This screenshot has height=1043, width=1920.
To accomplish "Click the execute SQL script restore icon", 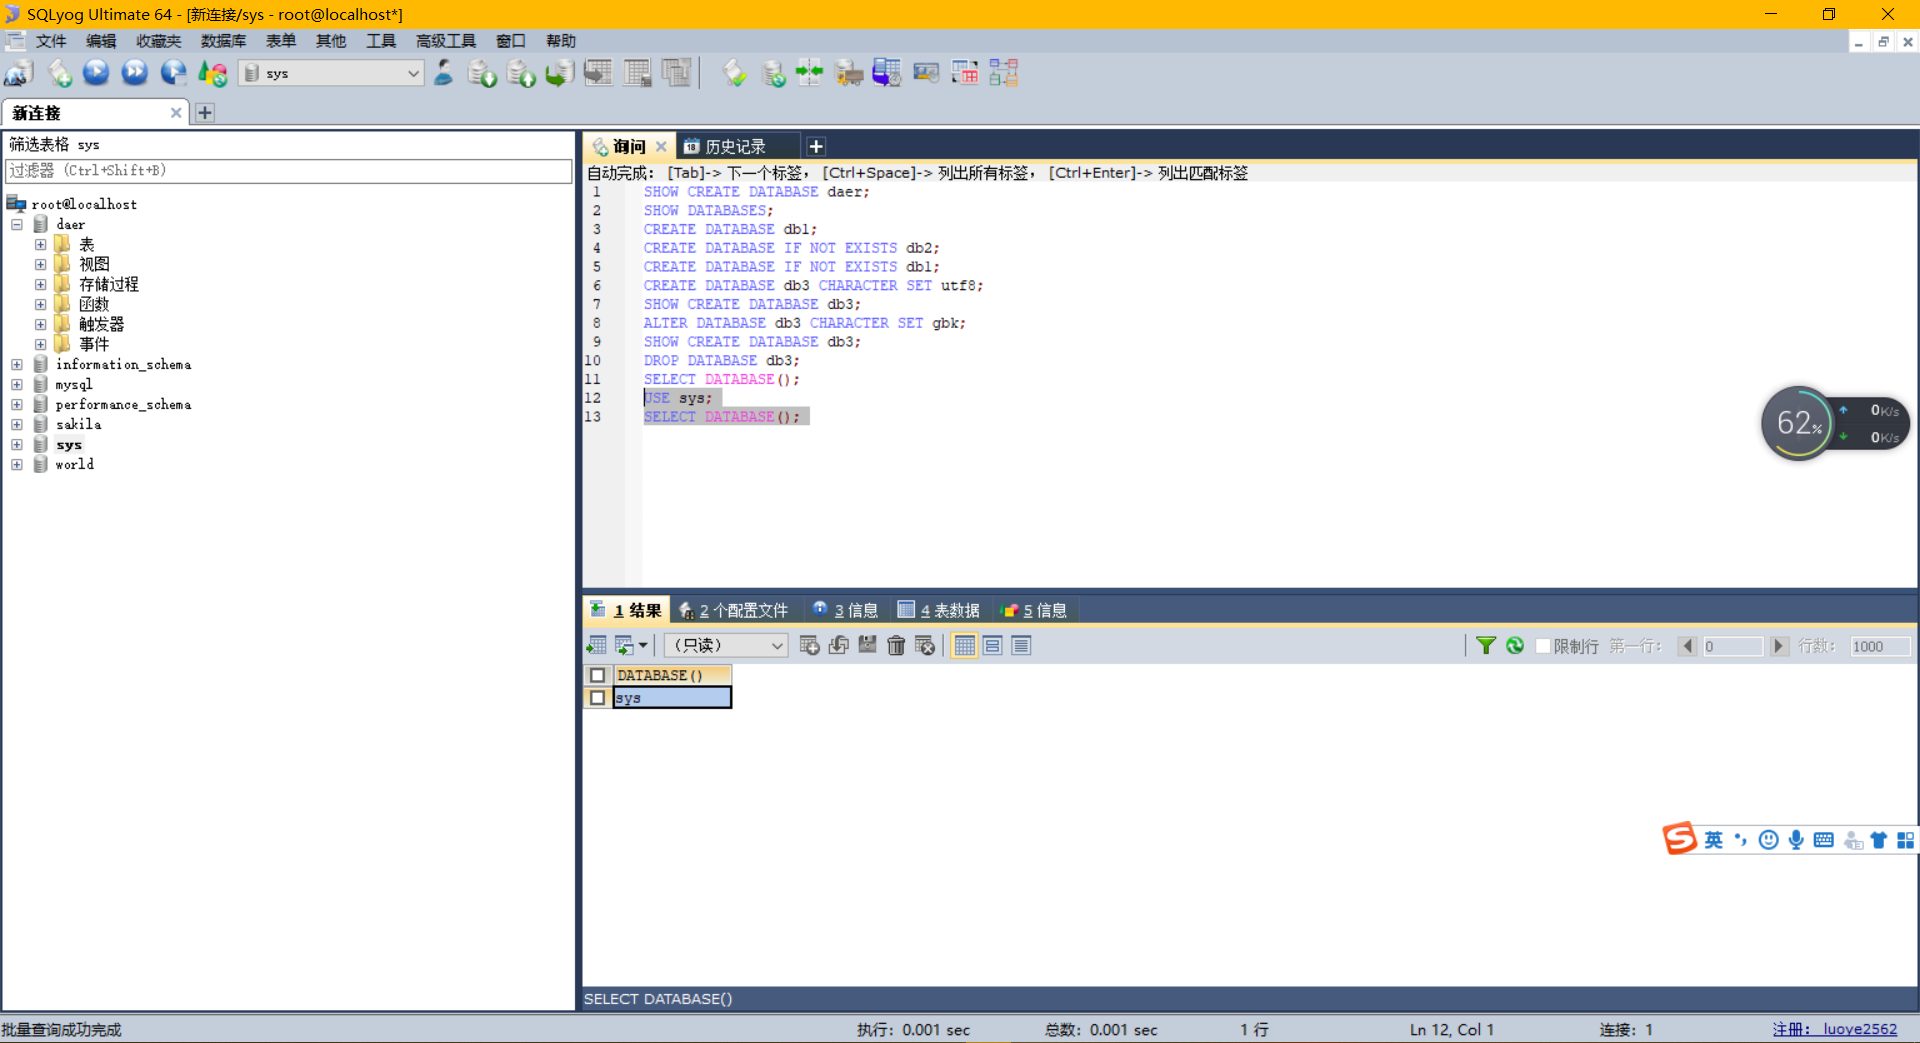I will coord(559,73).
